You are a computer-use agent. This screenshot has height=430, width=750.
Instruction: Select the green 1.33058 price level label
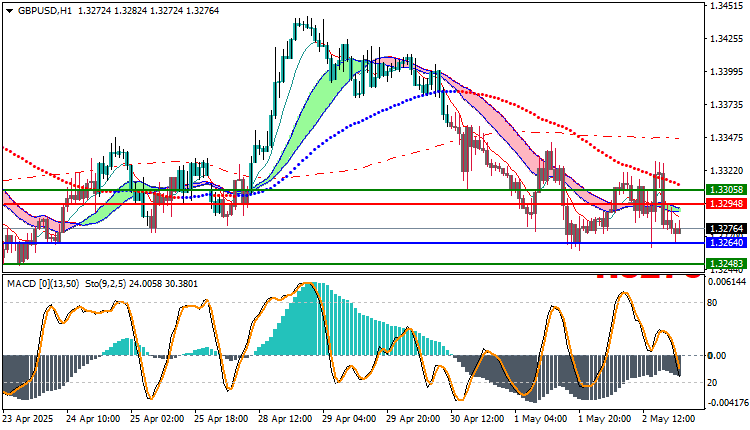point(726,190)
